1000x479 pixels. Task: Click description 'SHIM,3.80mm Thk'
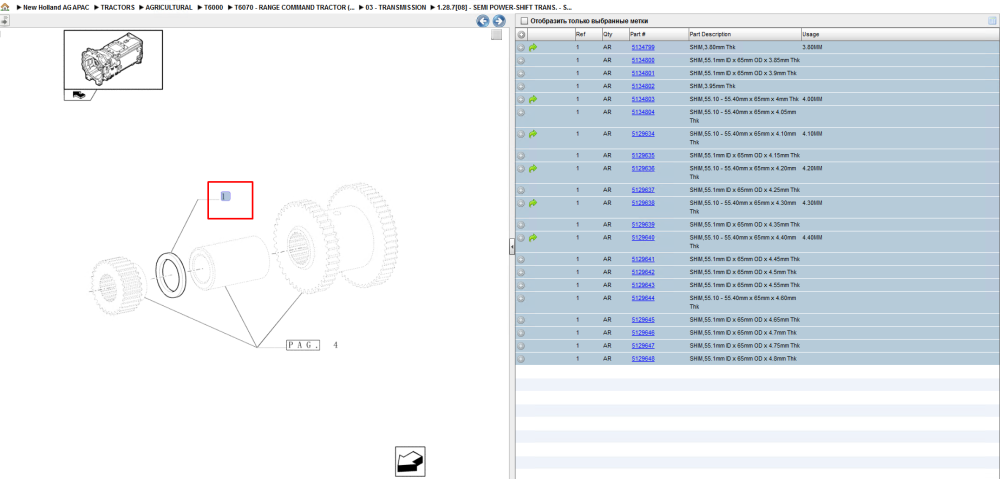pos(712,47)
